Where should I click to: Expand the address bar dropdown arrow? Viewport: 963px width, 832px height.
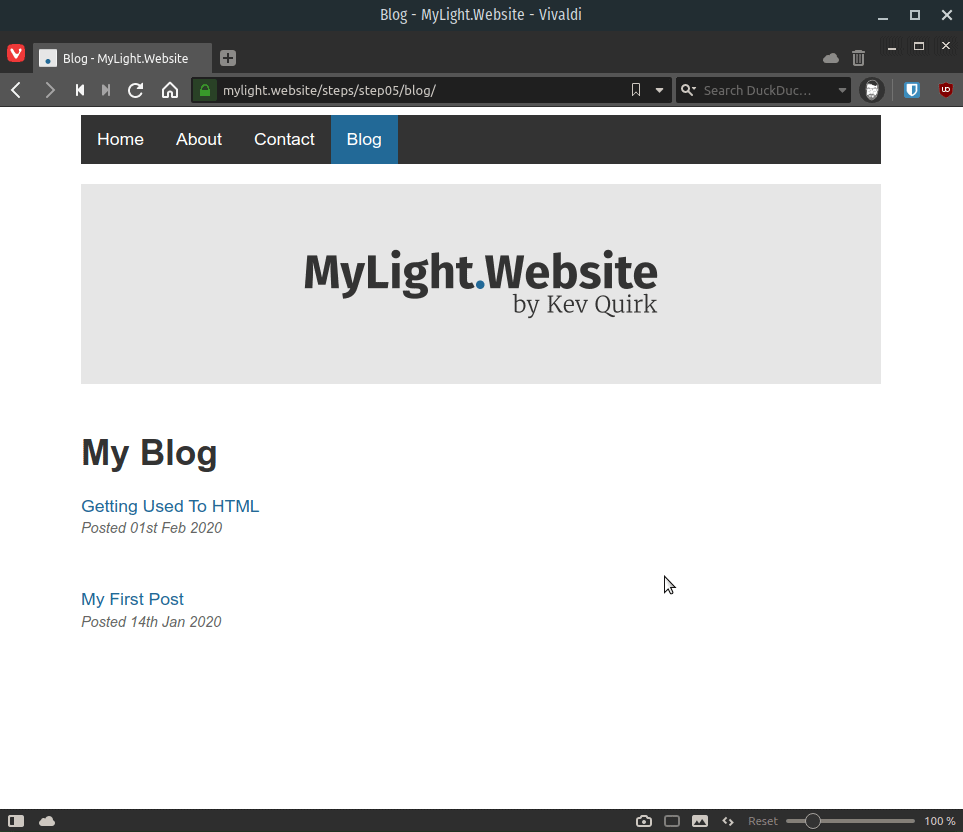coord(660,90)
